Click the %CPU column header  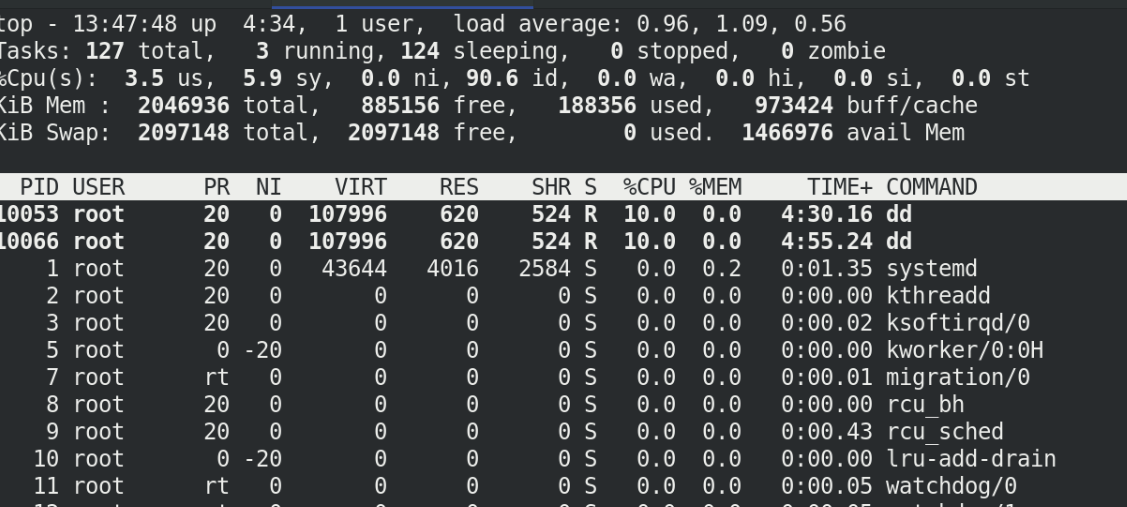(649, 187)
